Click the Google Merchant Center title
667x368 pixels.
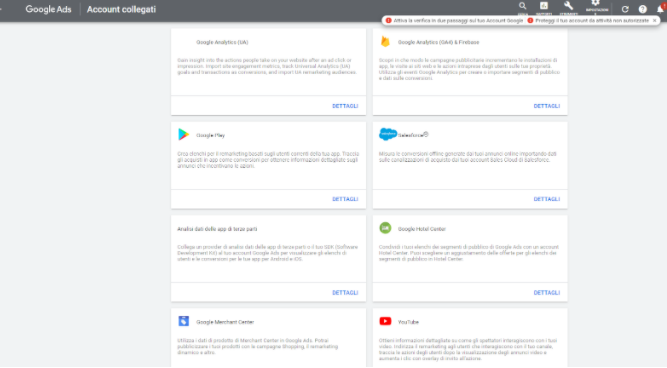pyautogui.click(x=225, y=322)
